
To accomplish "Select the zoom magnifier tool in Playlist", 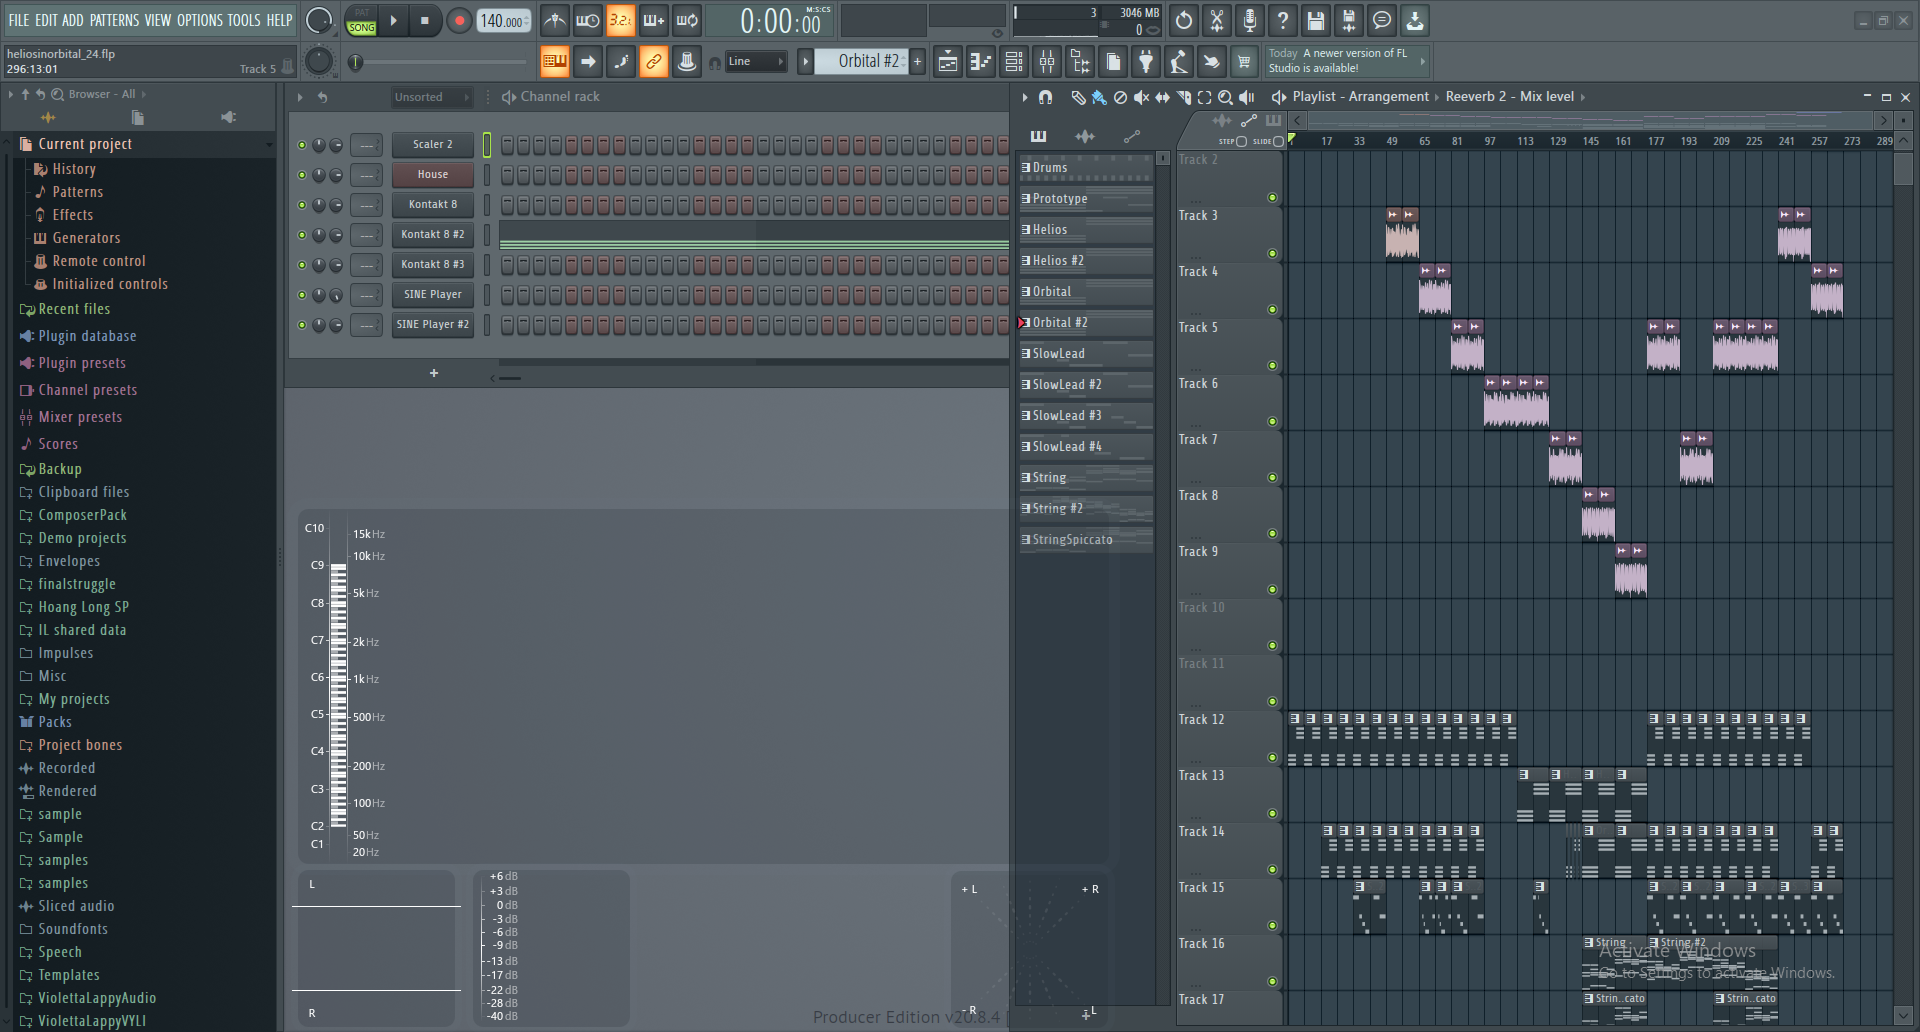I will pyautogui.click(x=1225, y=97).
